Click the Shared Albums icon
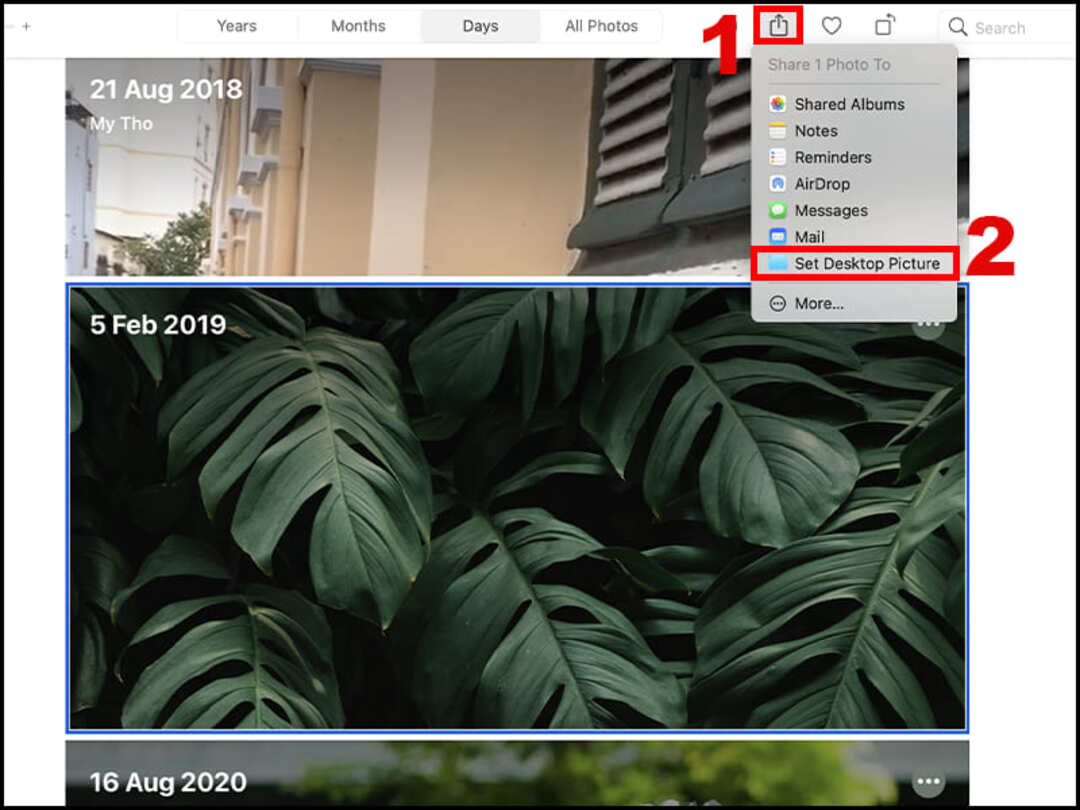1080x810 pixels. [x=778, y=104]
